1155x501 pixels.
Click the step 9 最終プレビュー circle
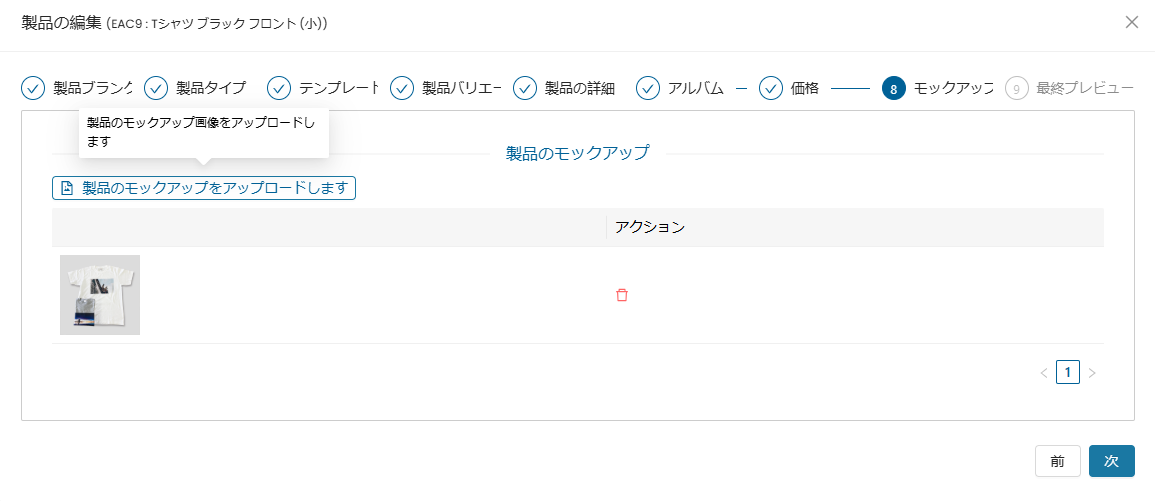click(x=1016, y=88)
